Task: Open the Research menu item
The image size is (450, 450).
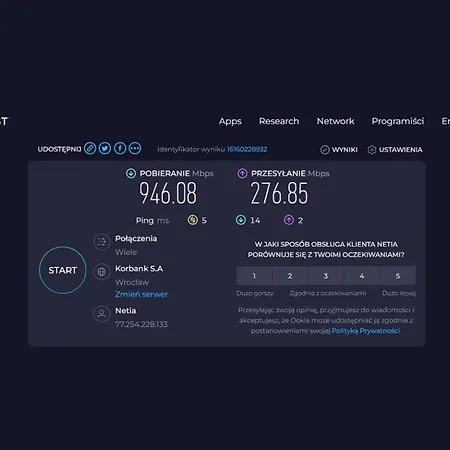Action: tap(279, 121)
